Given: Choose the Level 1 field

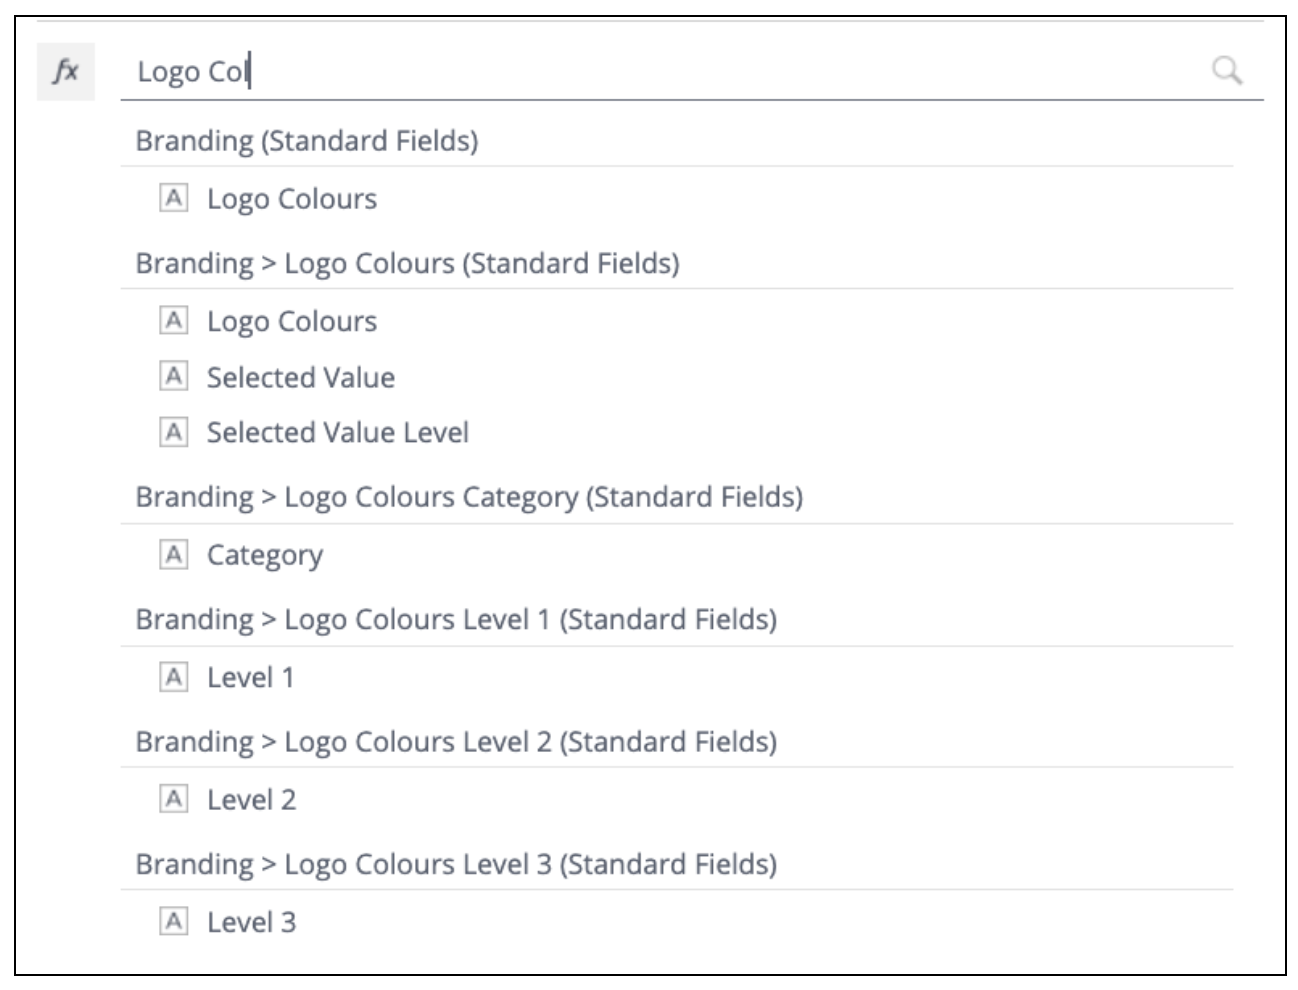Looking at the screenshot, I should [250, 677].
